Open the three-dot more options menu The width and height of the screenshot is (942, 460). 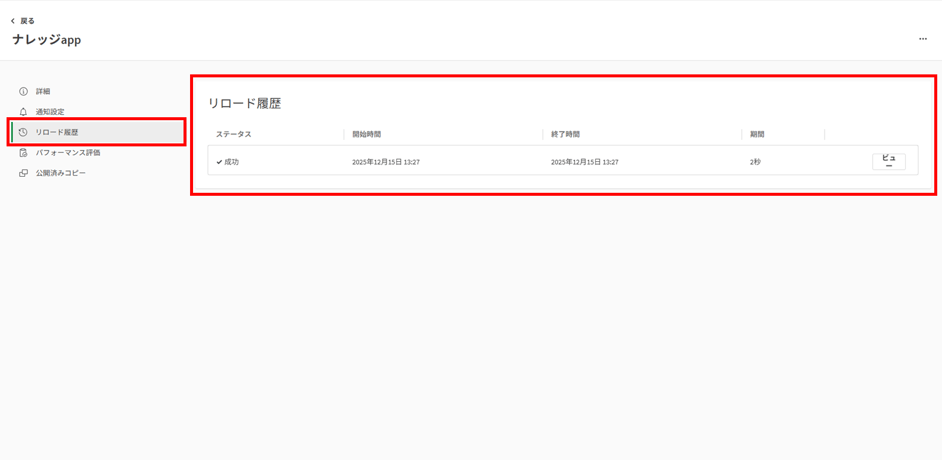922,40
